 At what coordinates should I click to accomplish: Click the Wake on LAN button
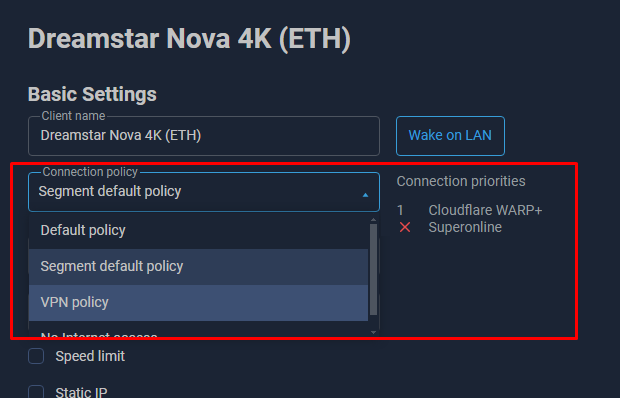[450, 136]
